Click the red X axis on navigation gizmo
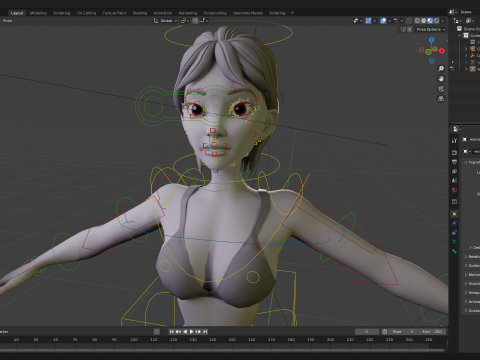Screen dimensions: 480x360 coord(442,51)
